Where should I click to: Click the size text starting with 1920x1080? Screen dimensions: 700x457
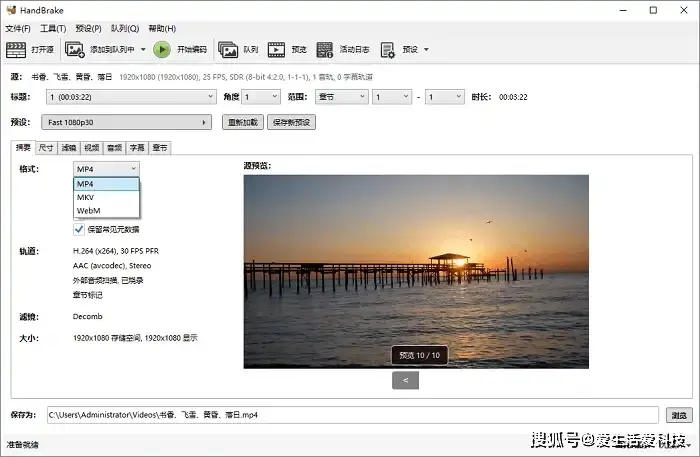coord(135,338)
